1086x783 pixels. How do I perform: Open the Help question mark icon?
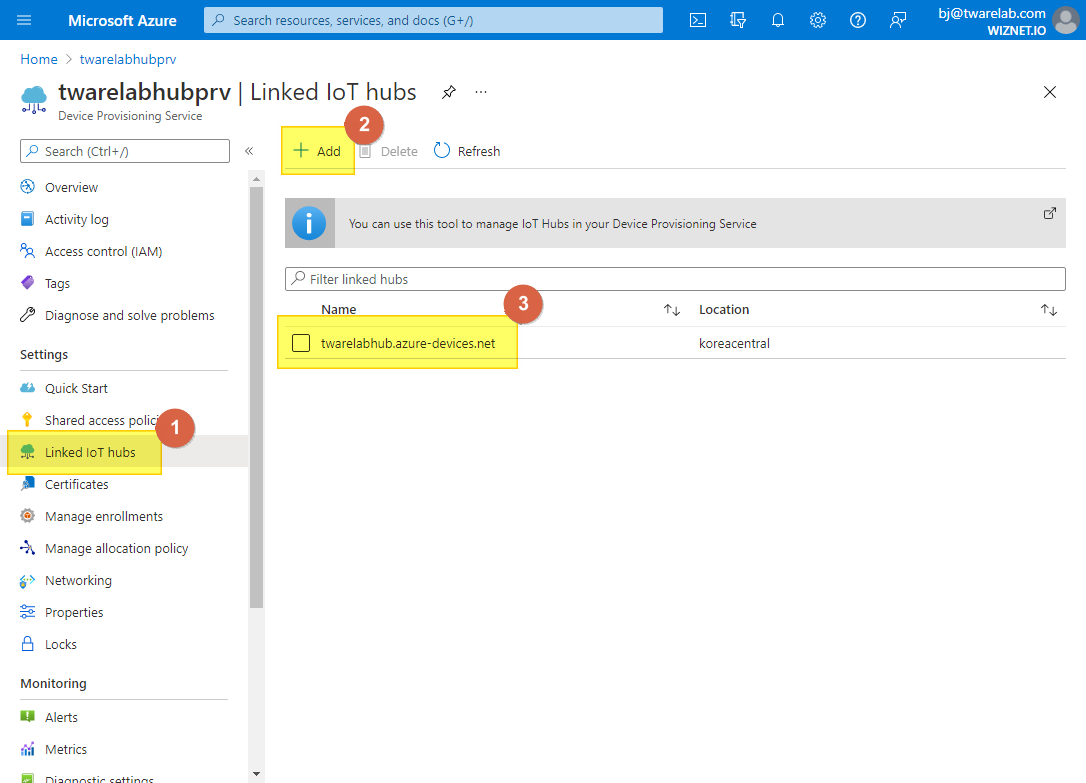coord(857,20)
